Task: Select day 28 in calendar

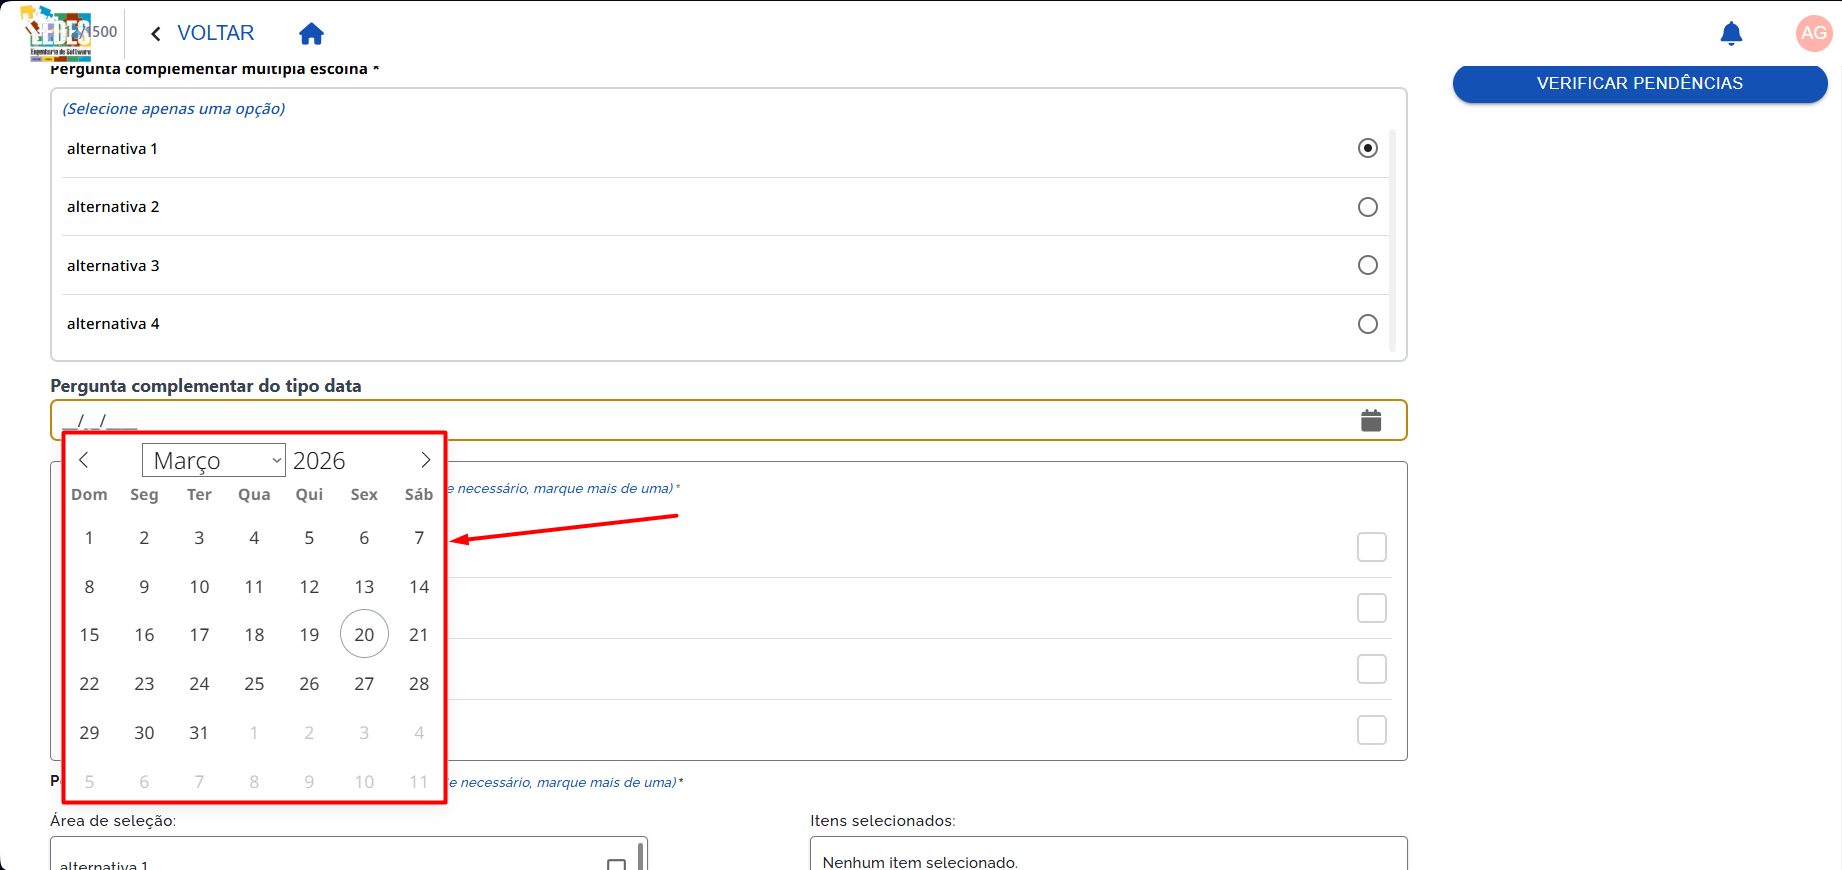Action: tap(419, 684)
